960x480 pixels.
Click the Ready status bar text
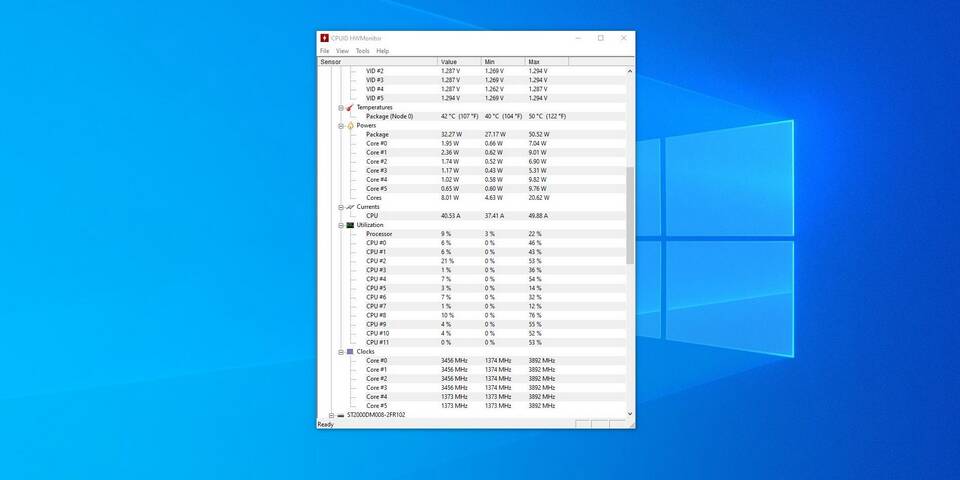click(x=326, y=424)
